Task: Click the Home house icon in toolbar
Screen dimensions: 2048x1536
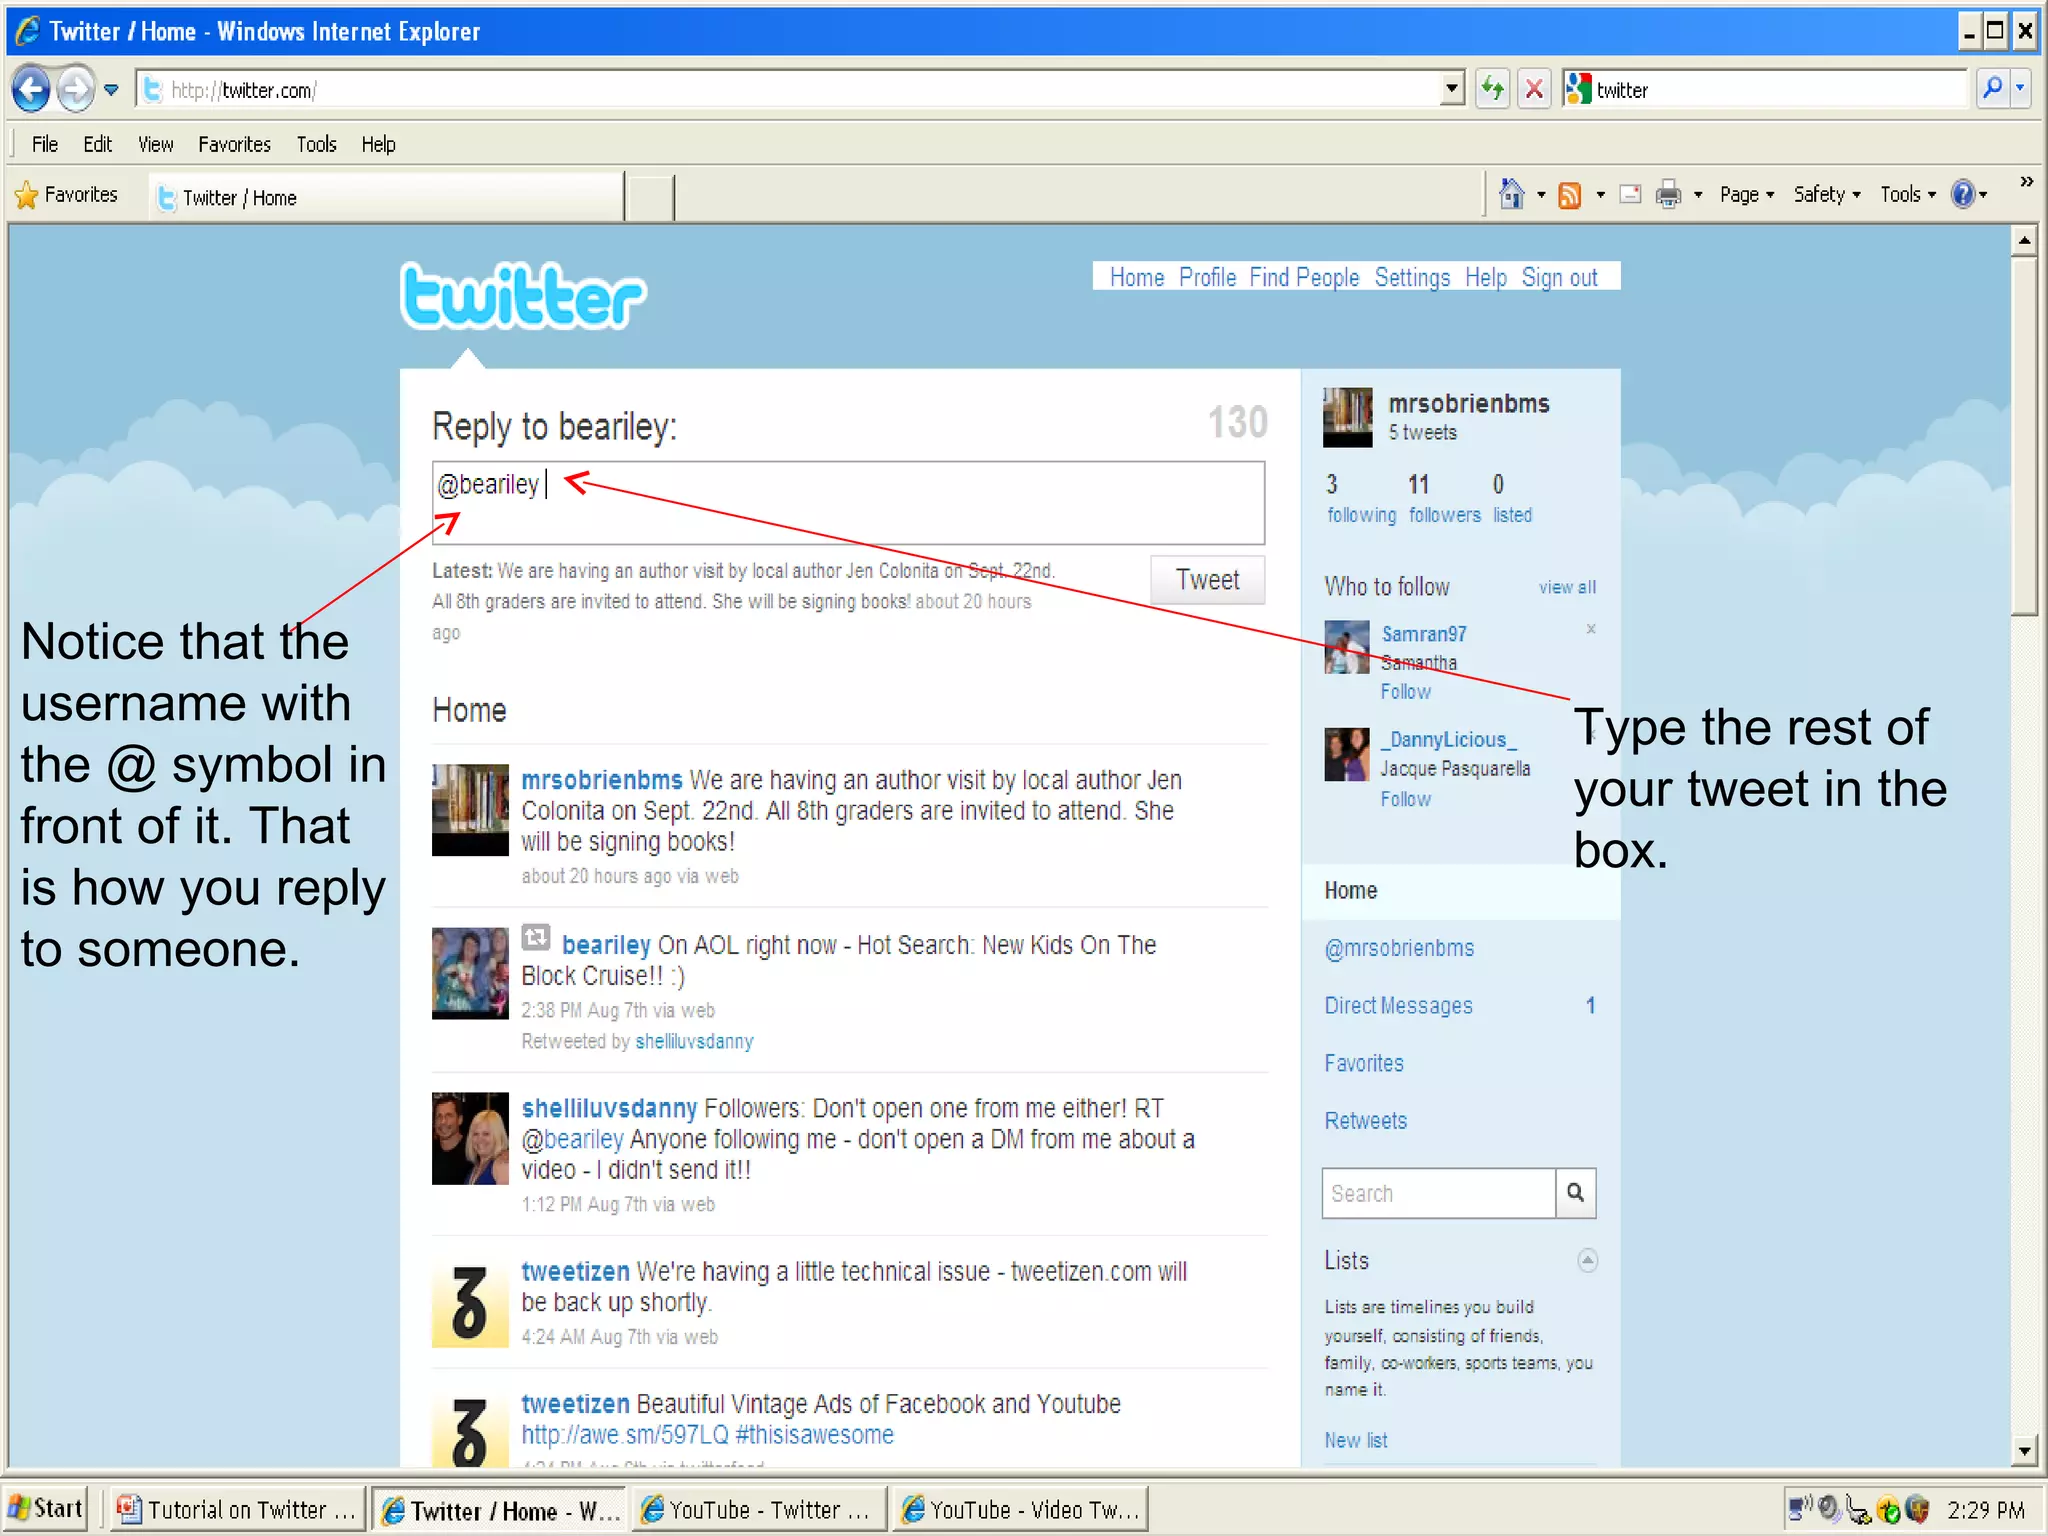Action: (1511, 194)
